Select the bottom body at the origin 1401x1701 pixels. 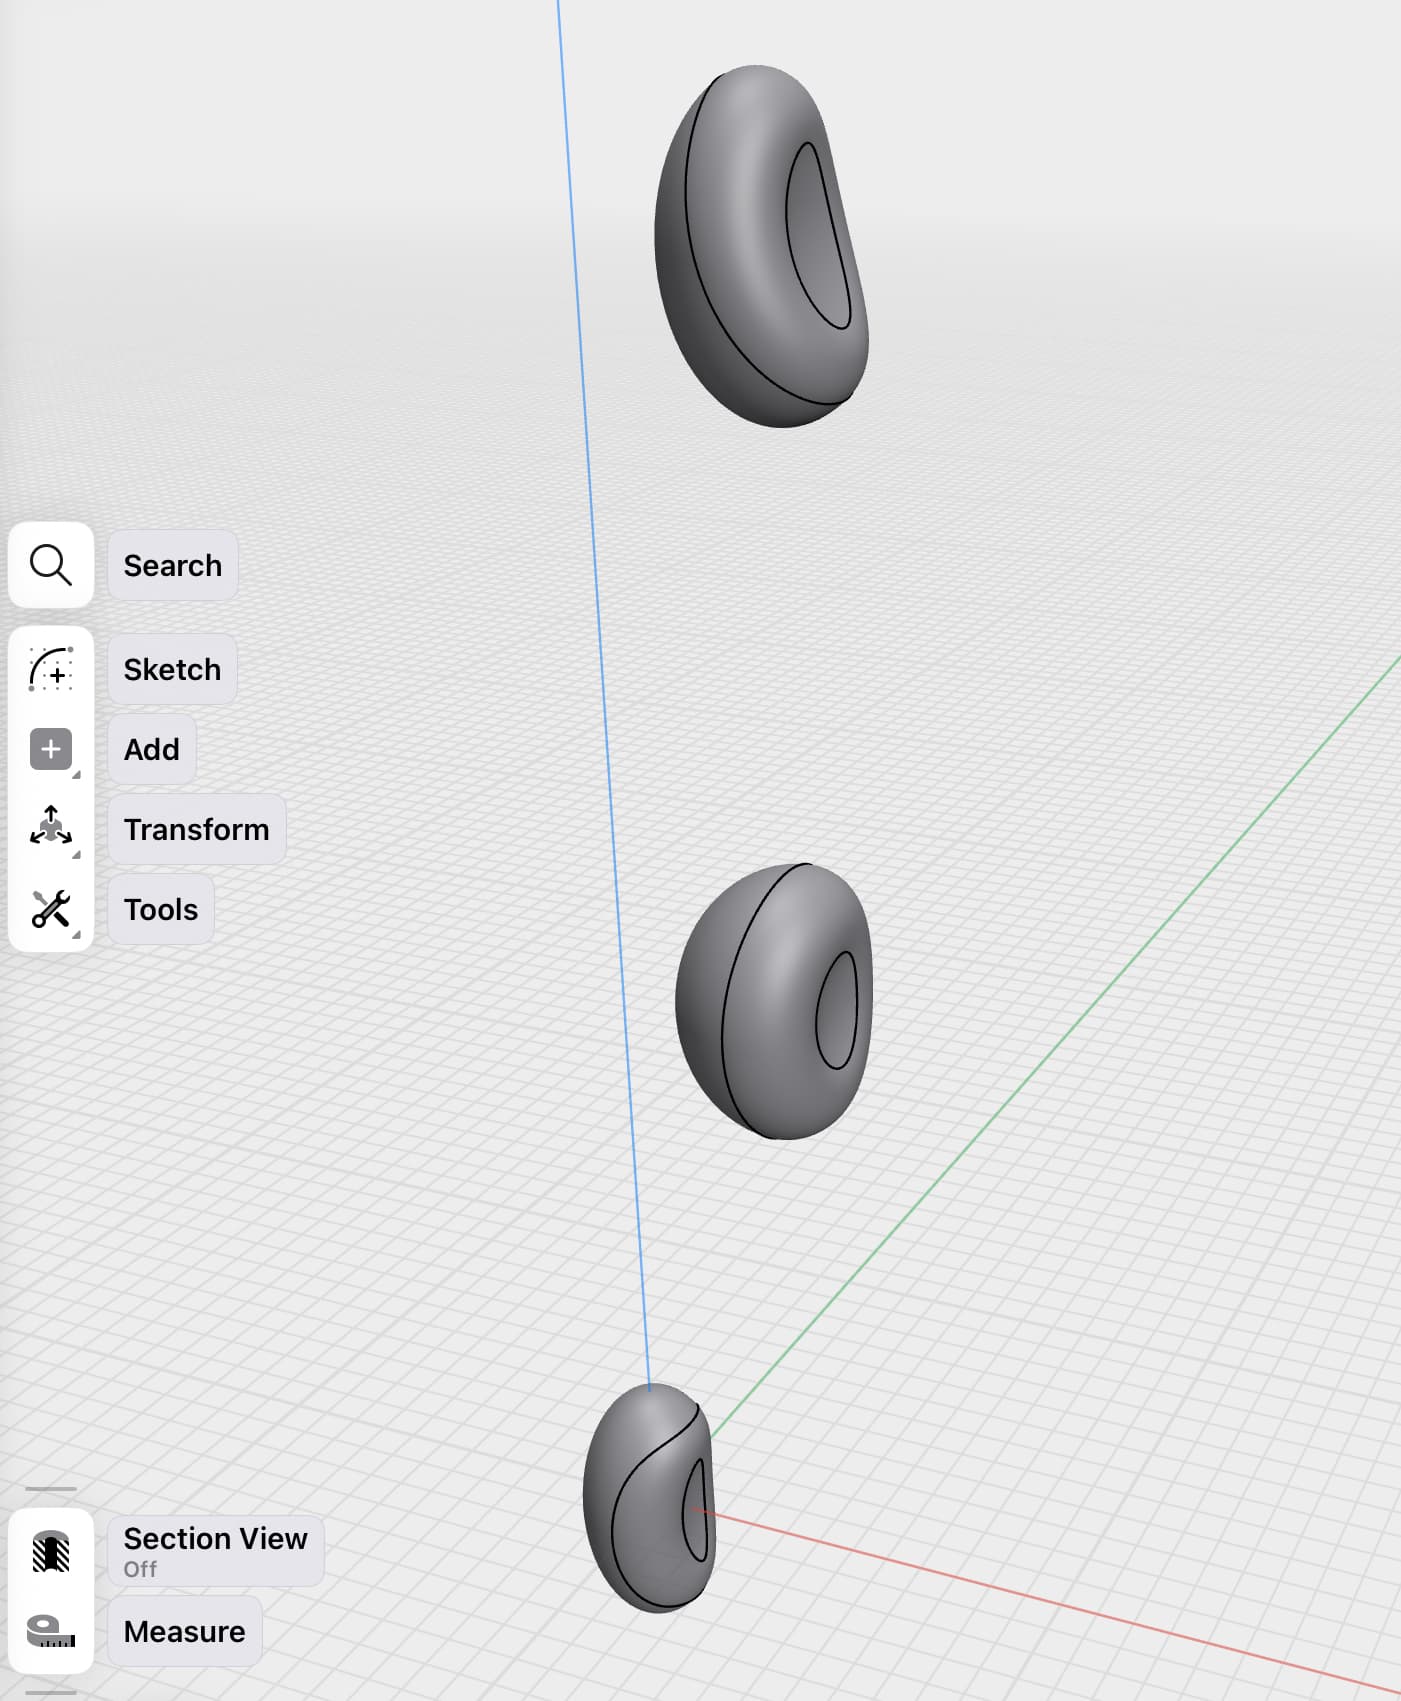tap(649, 1498)
